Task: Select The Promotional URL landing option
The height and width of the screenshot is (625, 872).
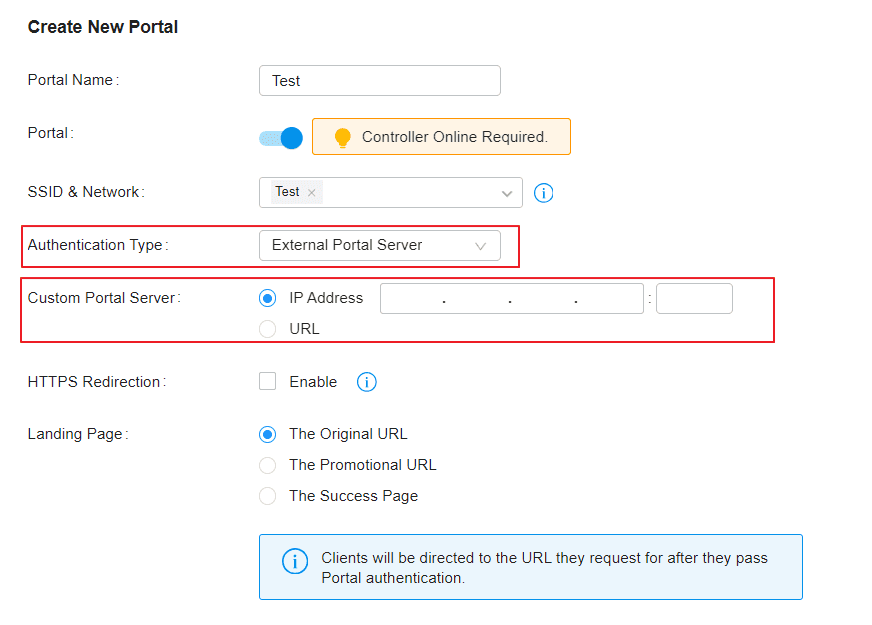Action: coord(267,465)
